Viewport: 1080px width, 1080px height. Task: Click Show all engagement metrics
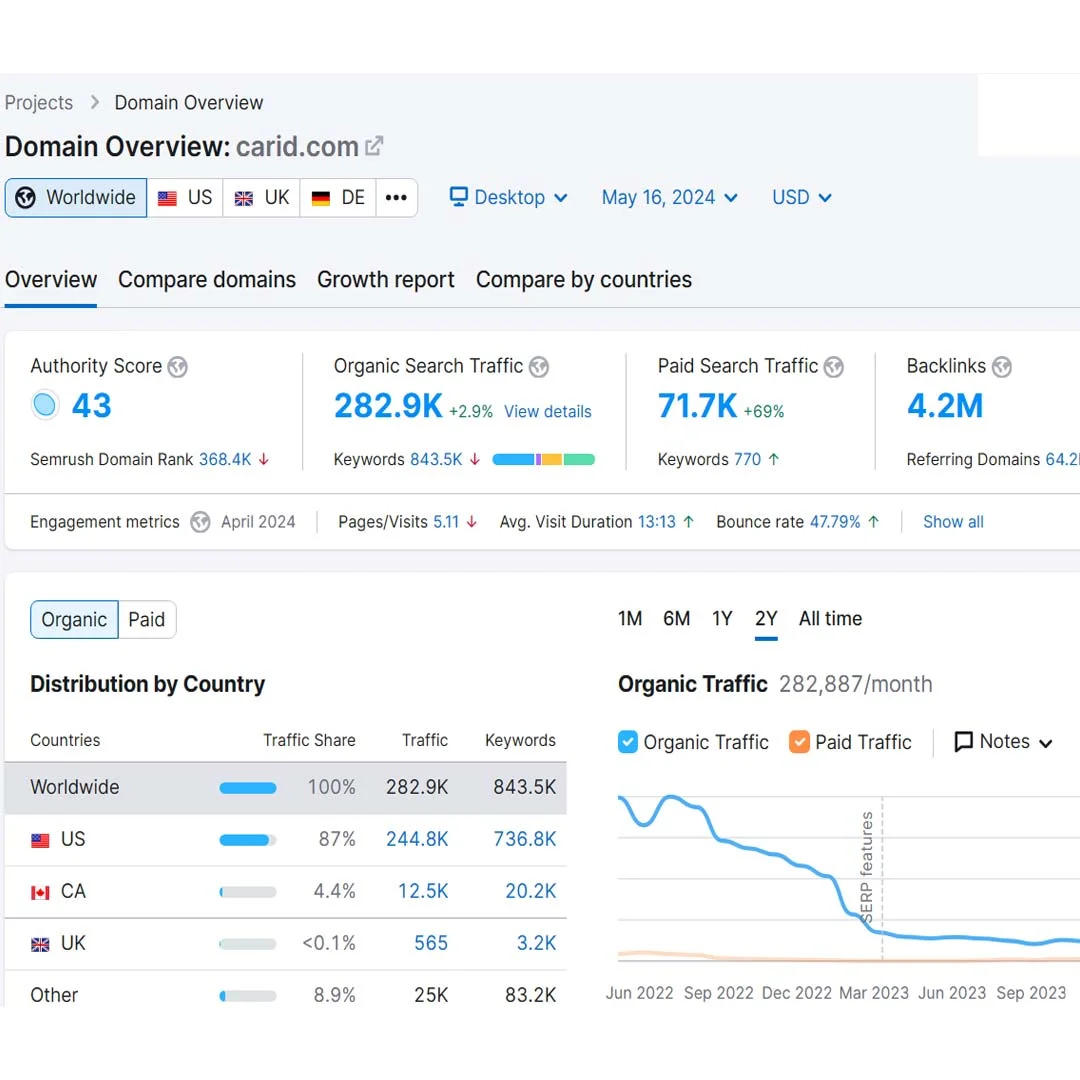[953, 522]
